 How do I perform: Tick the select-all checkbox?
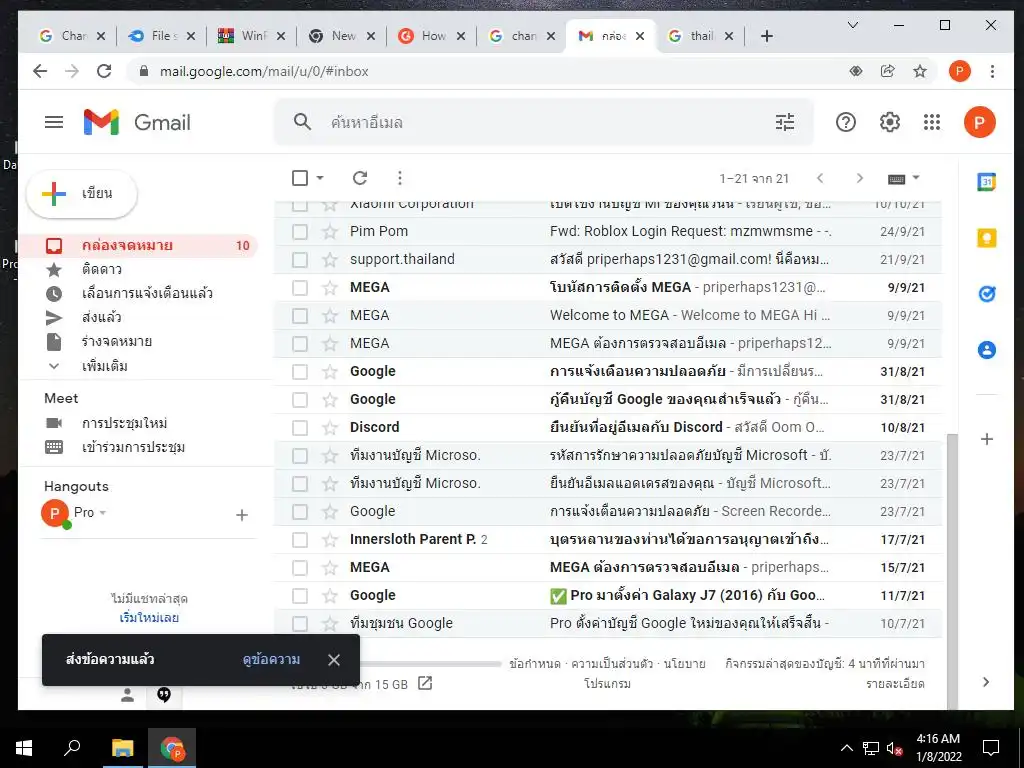click(300, 178)
